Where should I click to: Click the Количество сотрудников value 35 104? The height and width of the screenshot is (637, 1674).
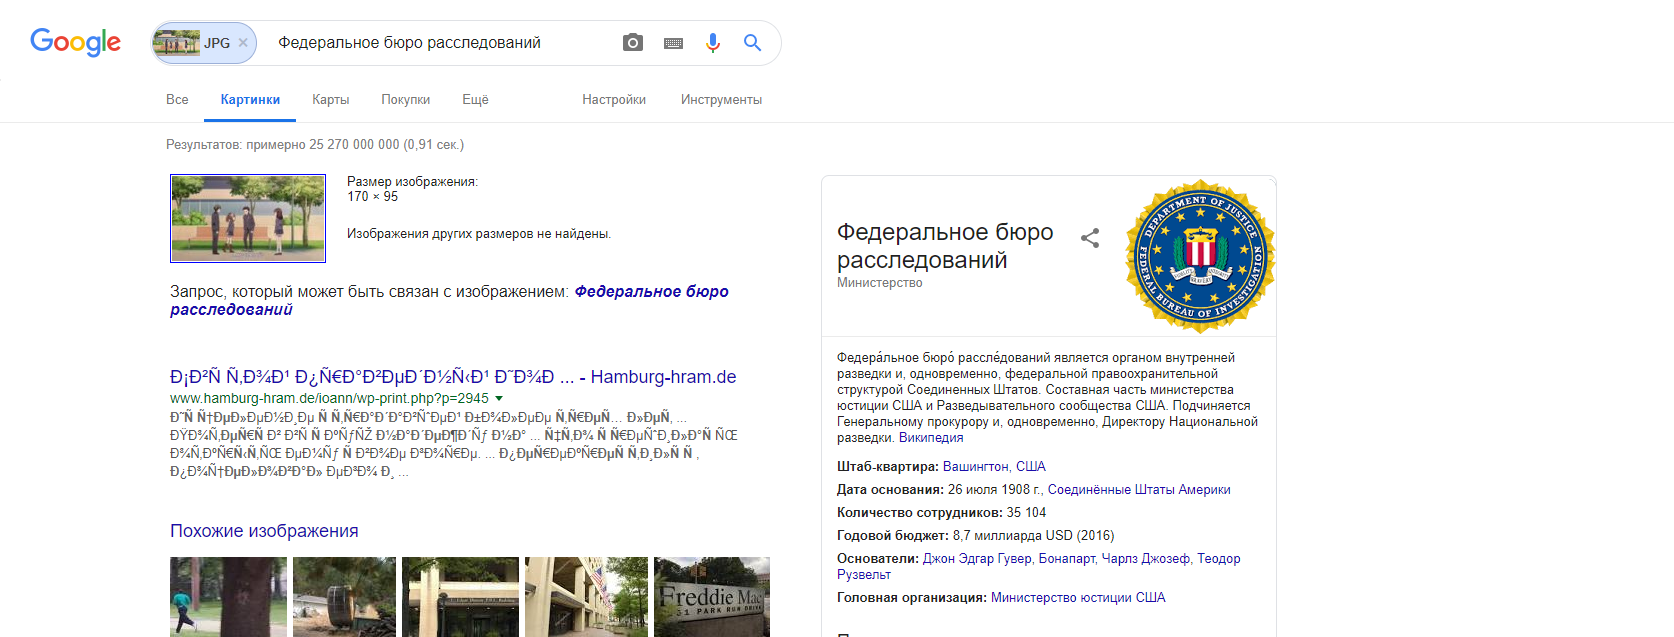[1026, 513]
